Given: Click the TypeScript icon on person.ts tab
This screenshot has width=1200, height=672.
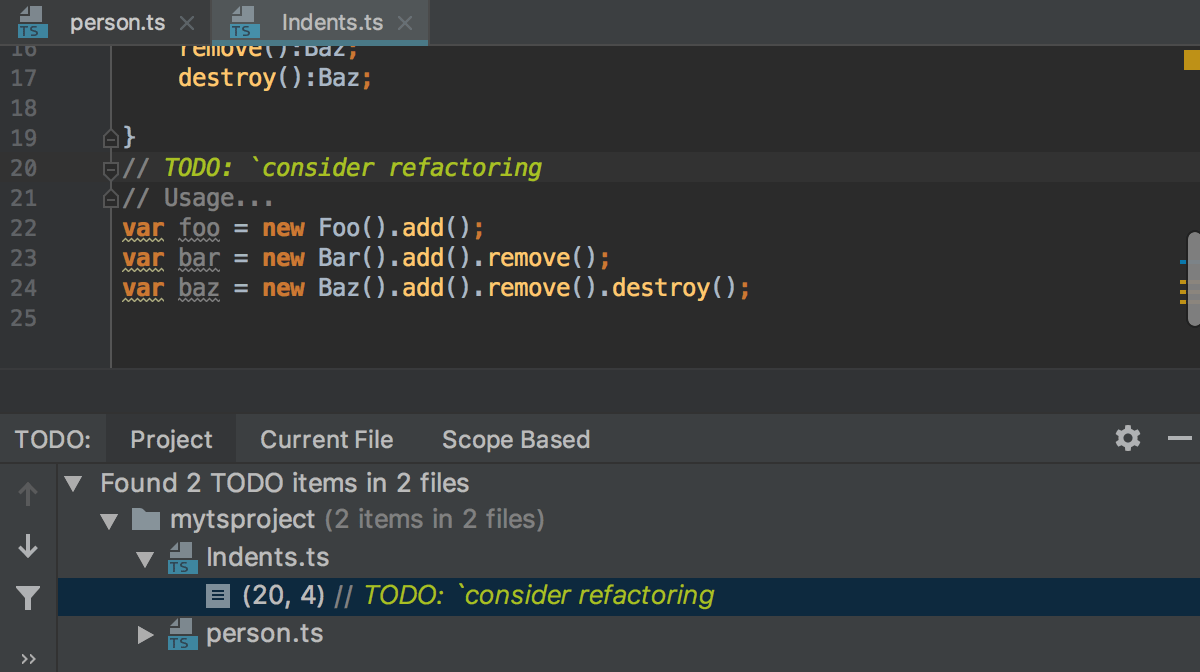Looking at the screenshot, I should point(31,21).
